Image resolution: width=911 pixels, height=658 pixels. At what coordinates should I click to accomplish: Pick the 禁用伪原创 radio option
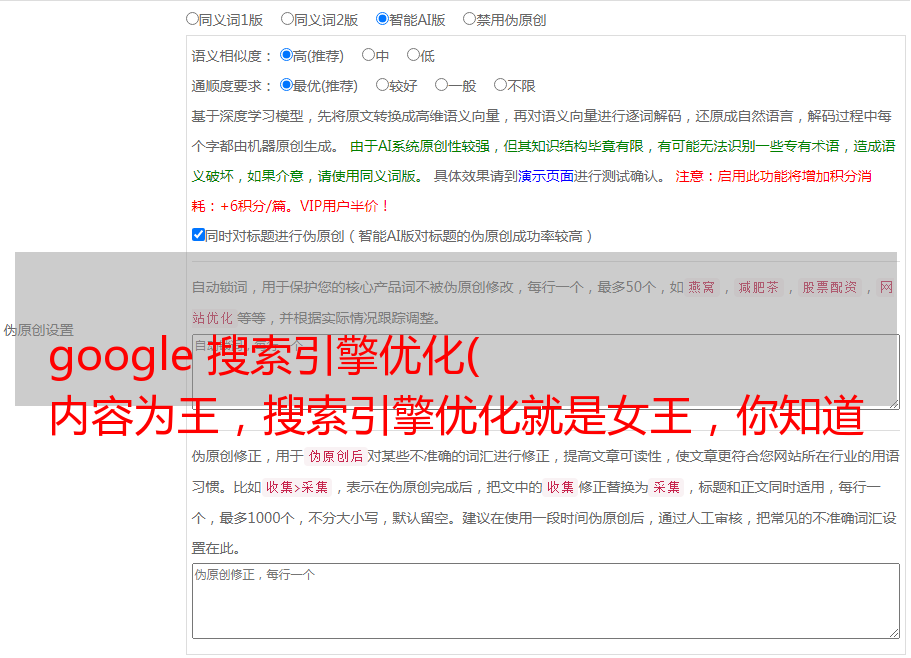click(x=470, y=19)
